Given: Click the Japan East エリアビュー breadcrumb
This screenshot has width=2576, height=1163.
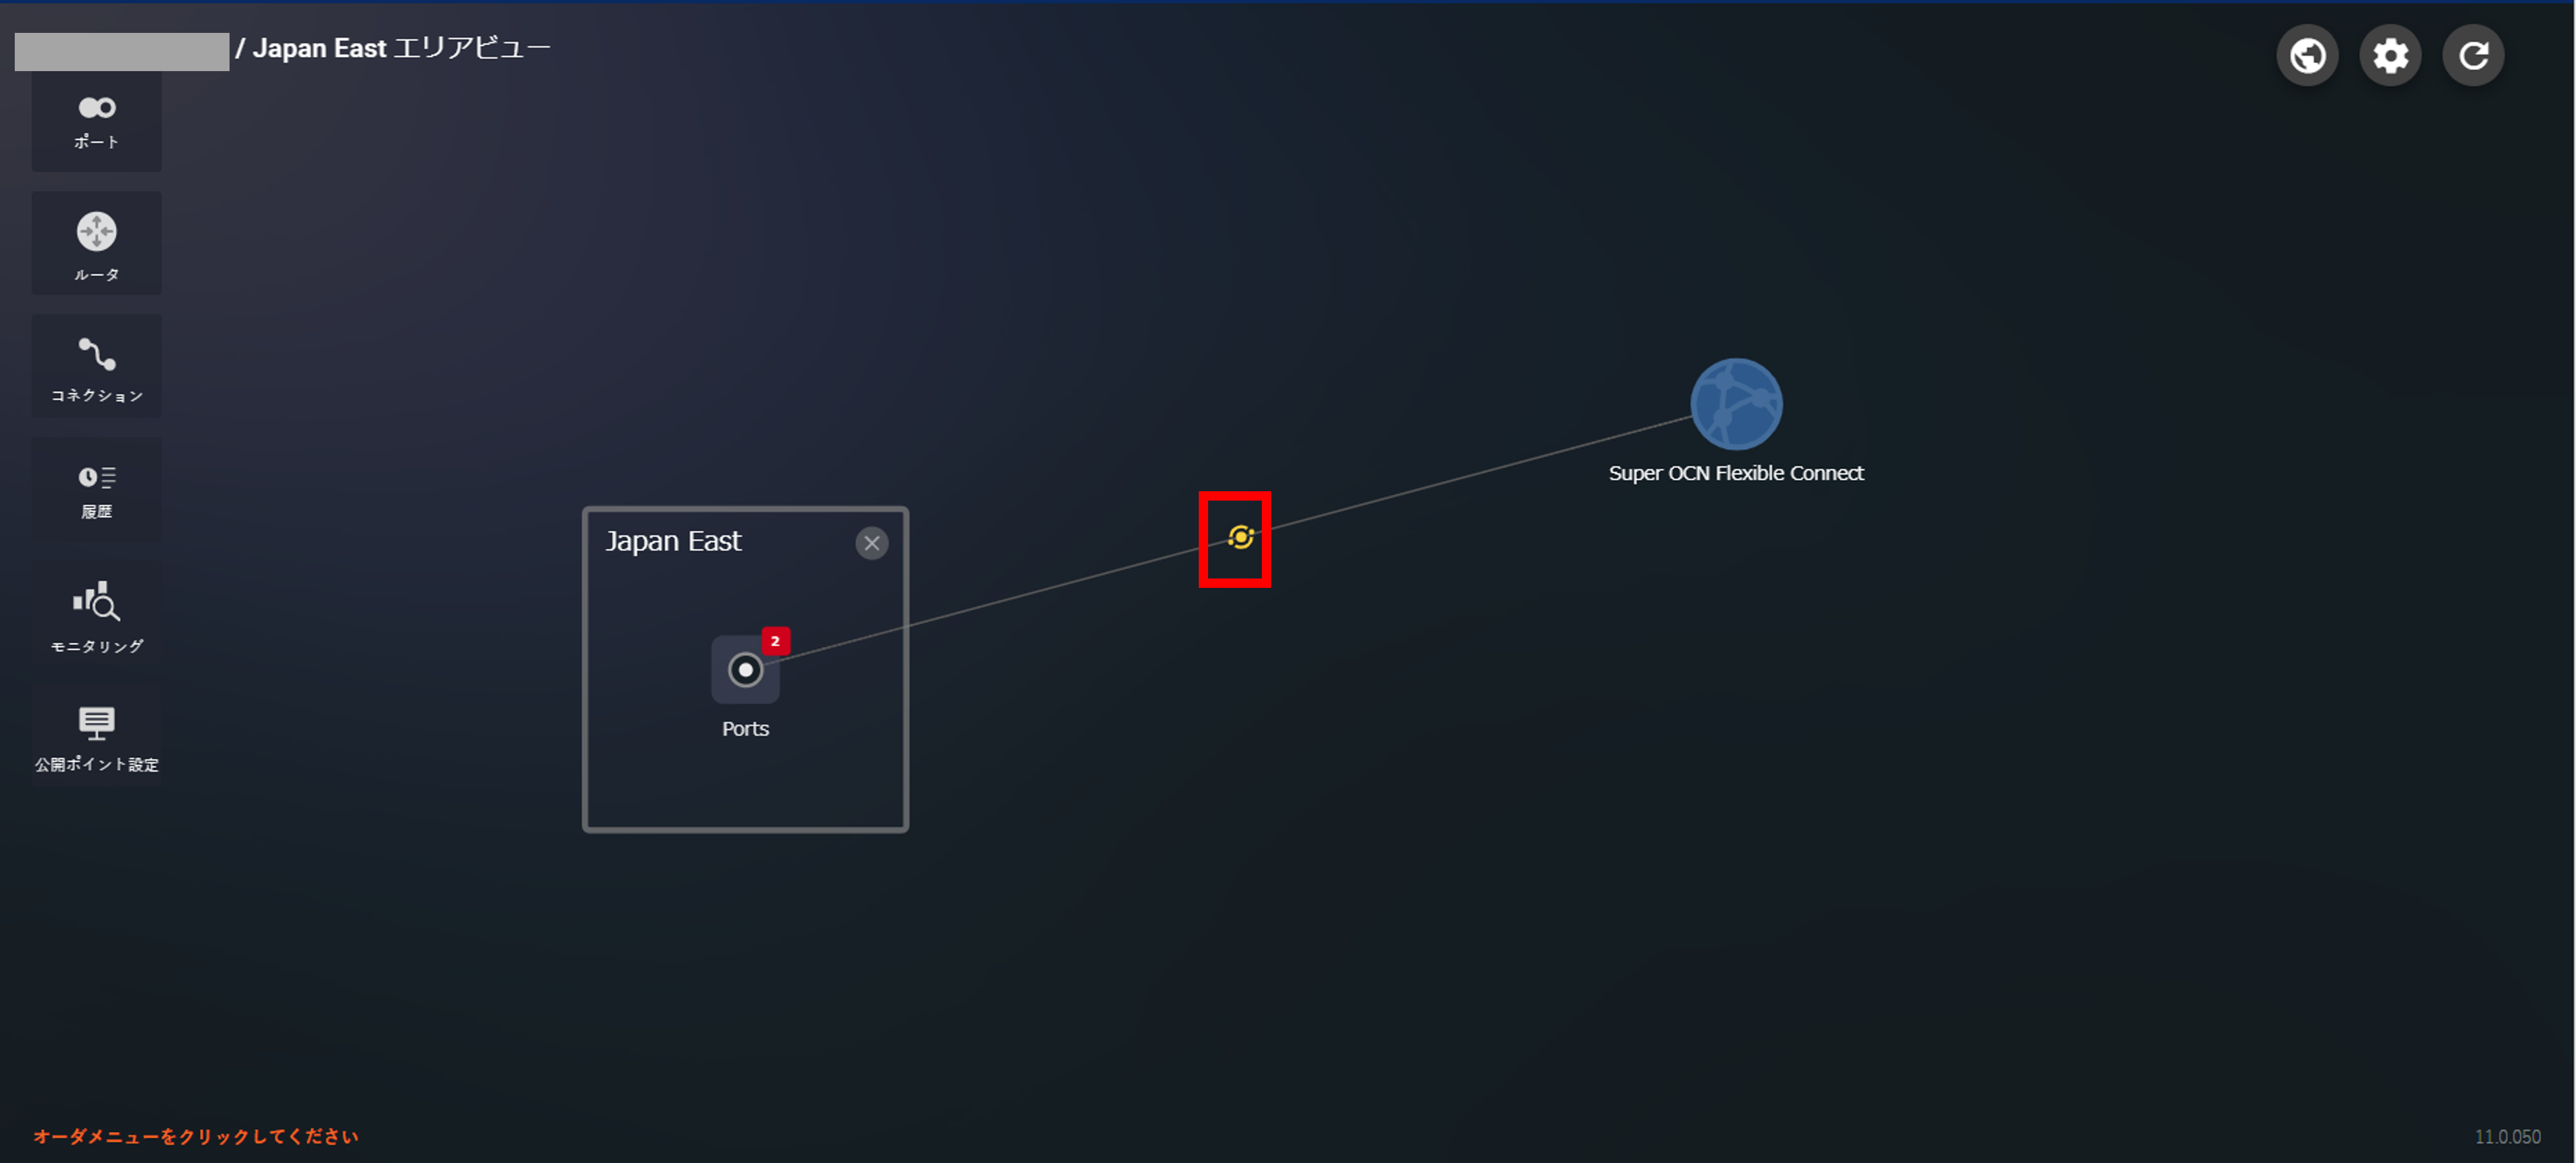Looking at the screenshot, I should (x=401, y=49).
